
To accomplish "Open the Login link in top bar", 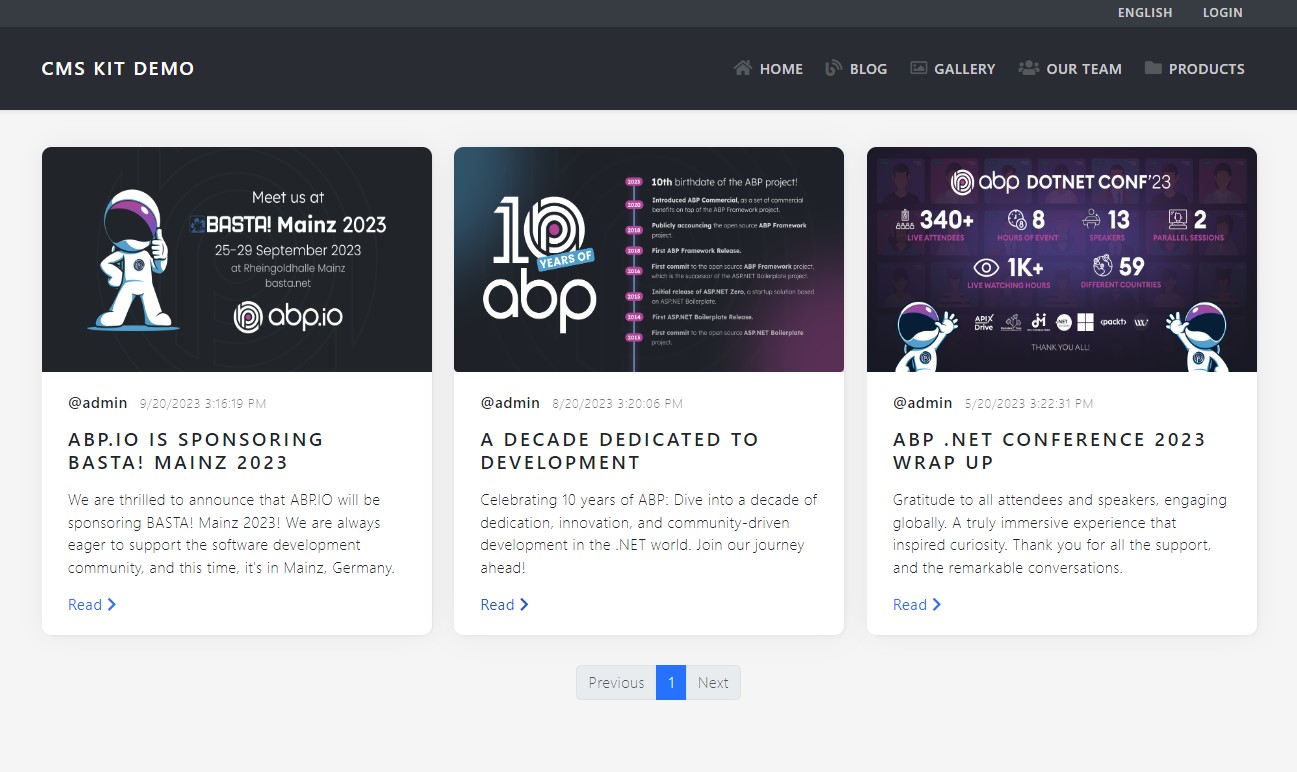I will tap(1222, 13).
